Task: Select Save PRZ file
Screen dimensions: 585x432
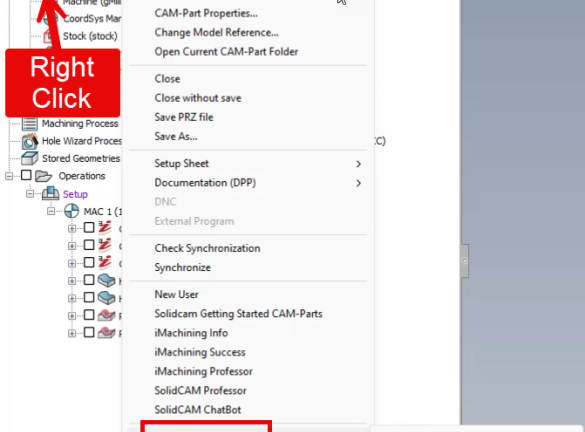Action: pyautogui.click(x=184, y=117)
